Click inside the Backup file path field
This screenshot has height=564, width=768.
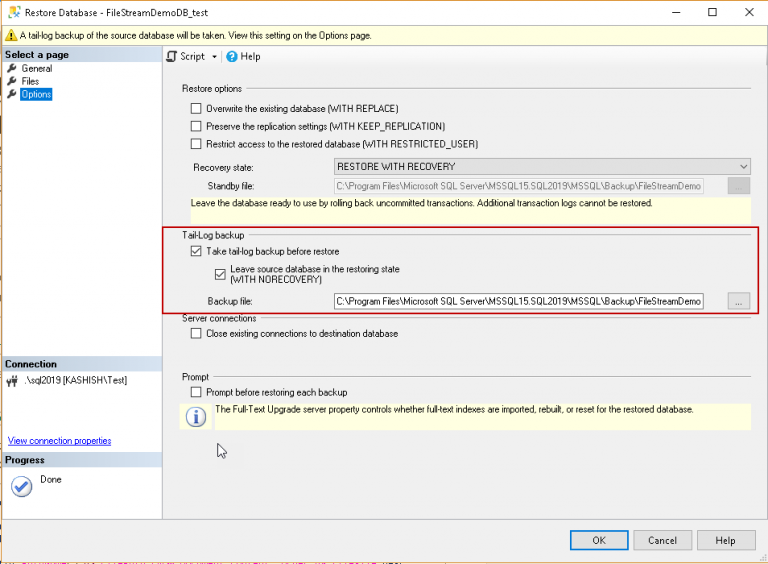click(519, 301)
